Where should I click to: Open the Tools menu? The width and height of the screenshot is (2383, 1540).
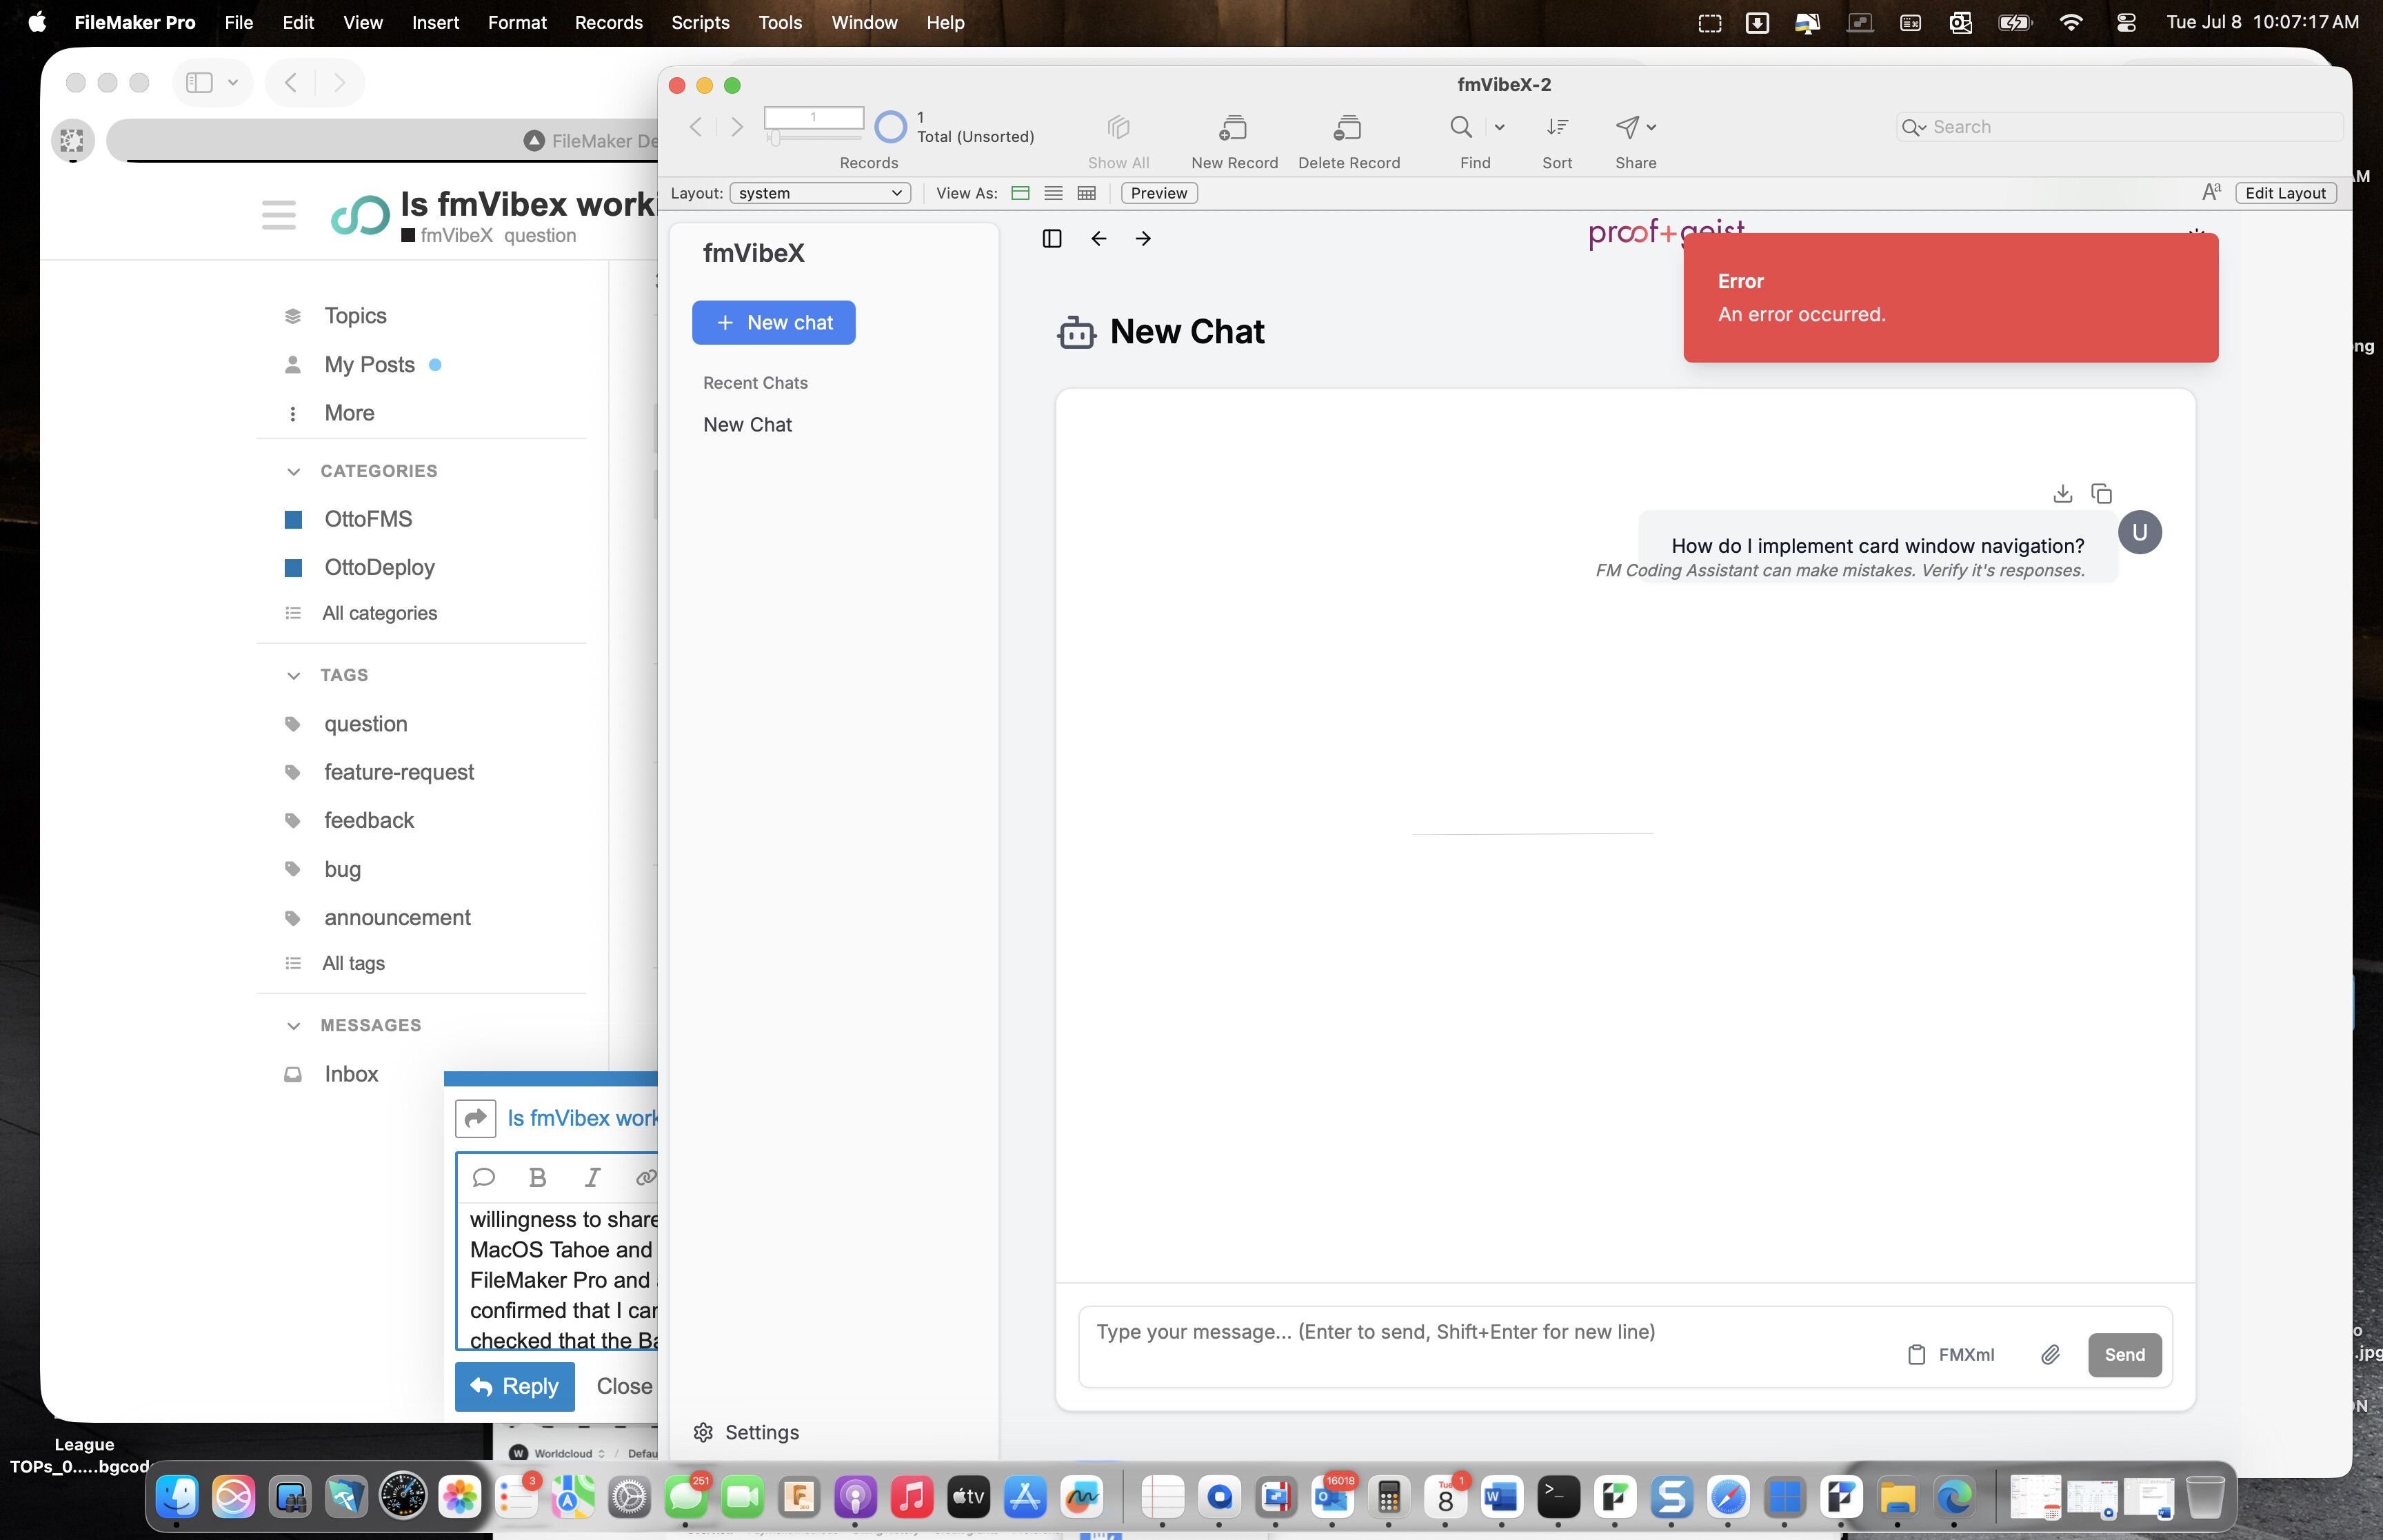pyautogui.click(x=780, y=22)
